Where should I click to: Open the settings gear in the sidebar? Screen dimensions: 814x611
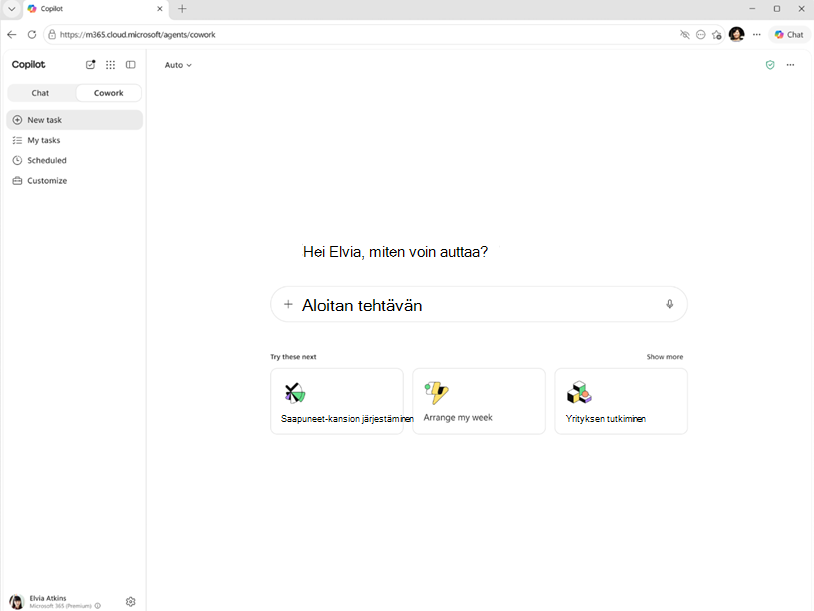pyautogui.click(x=131, y=601)
